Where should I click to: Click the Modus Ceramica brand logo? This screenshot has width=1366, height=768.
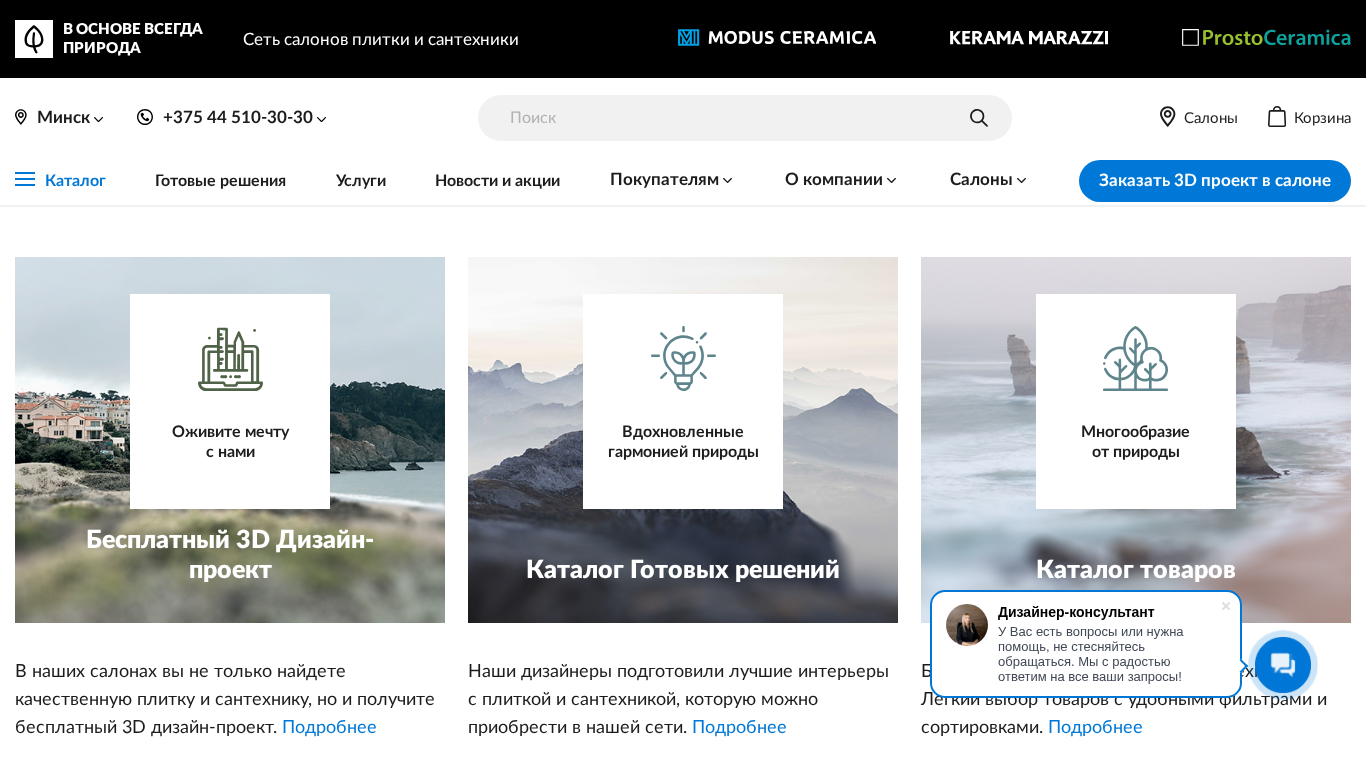pyautogui.click(x=777, y=38)
